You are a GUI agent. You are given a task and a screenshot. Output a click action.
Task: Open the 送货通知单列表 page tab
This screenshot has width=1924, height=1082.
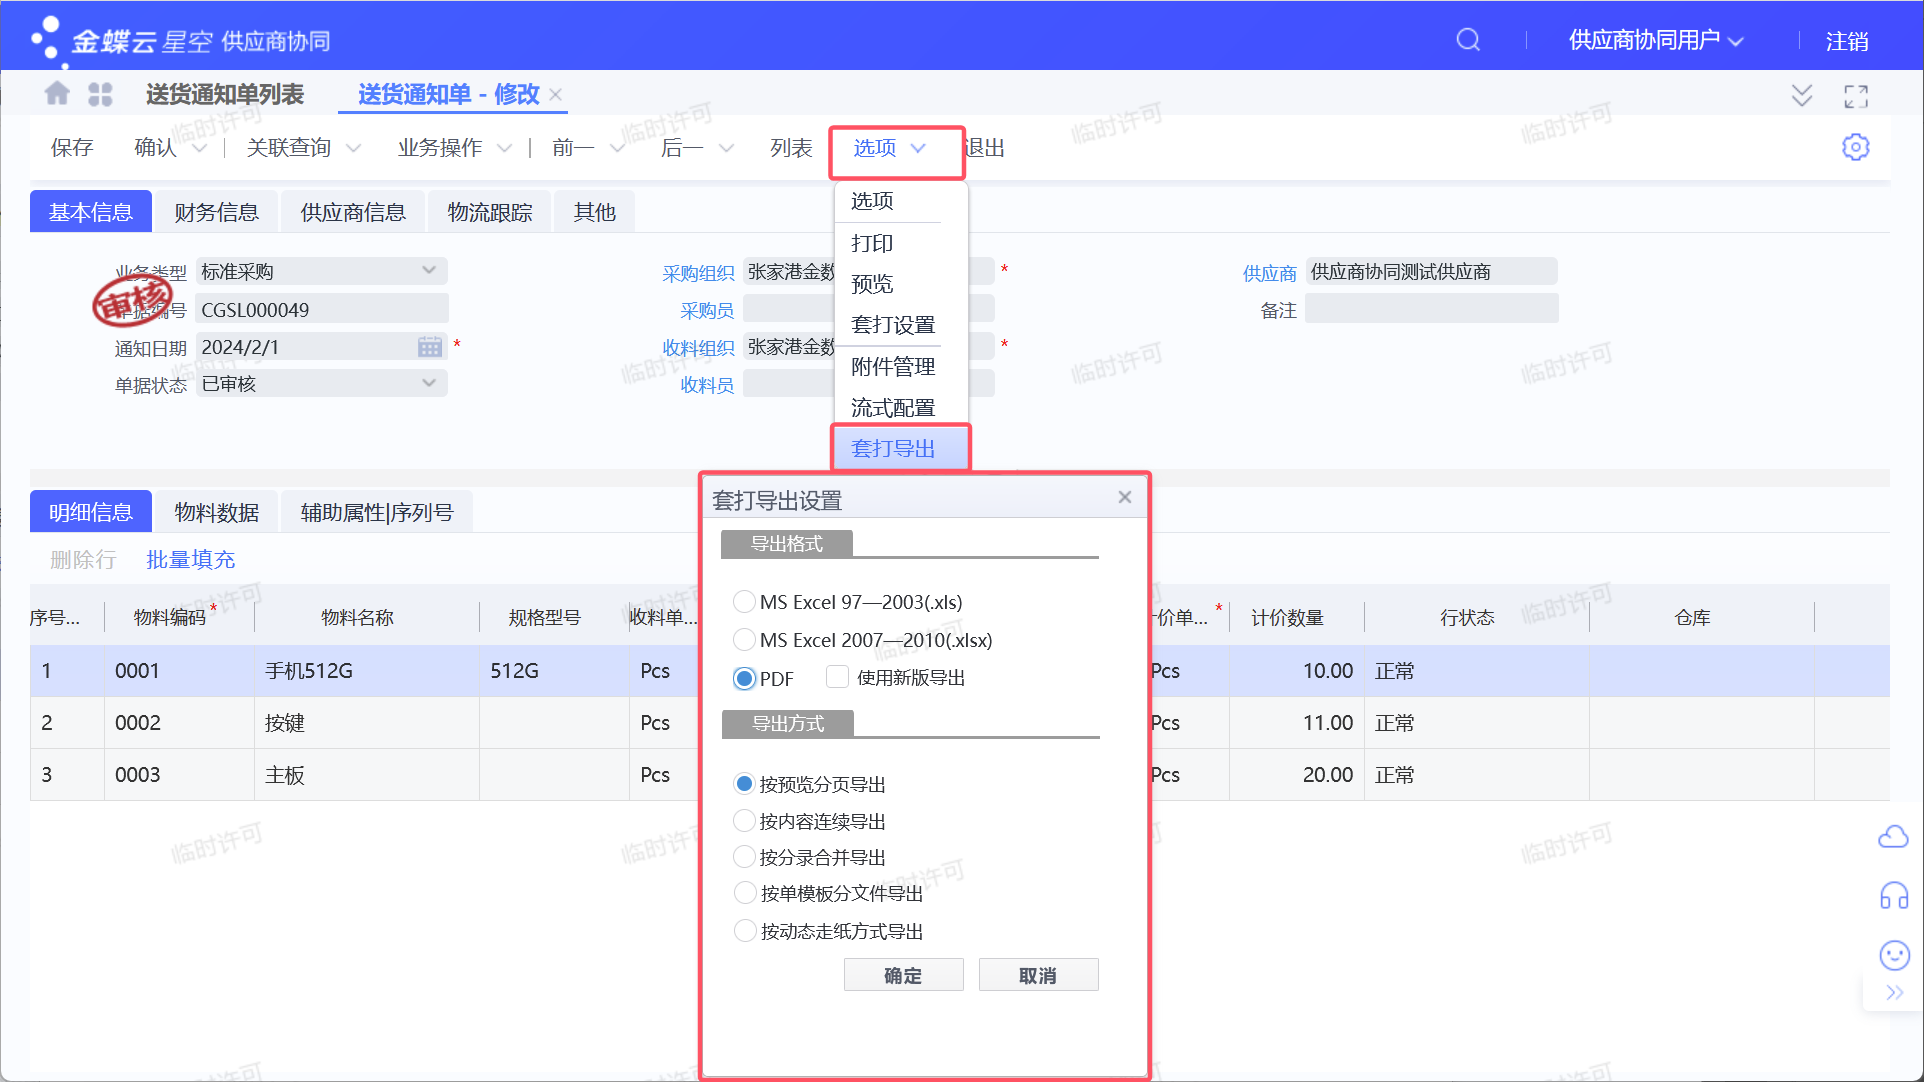225,94
